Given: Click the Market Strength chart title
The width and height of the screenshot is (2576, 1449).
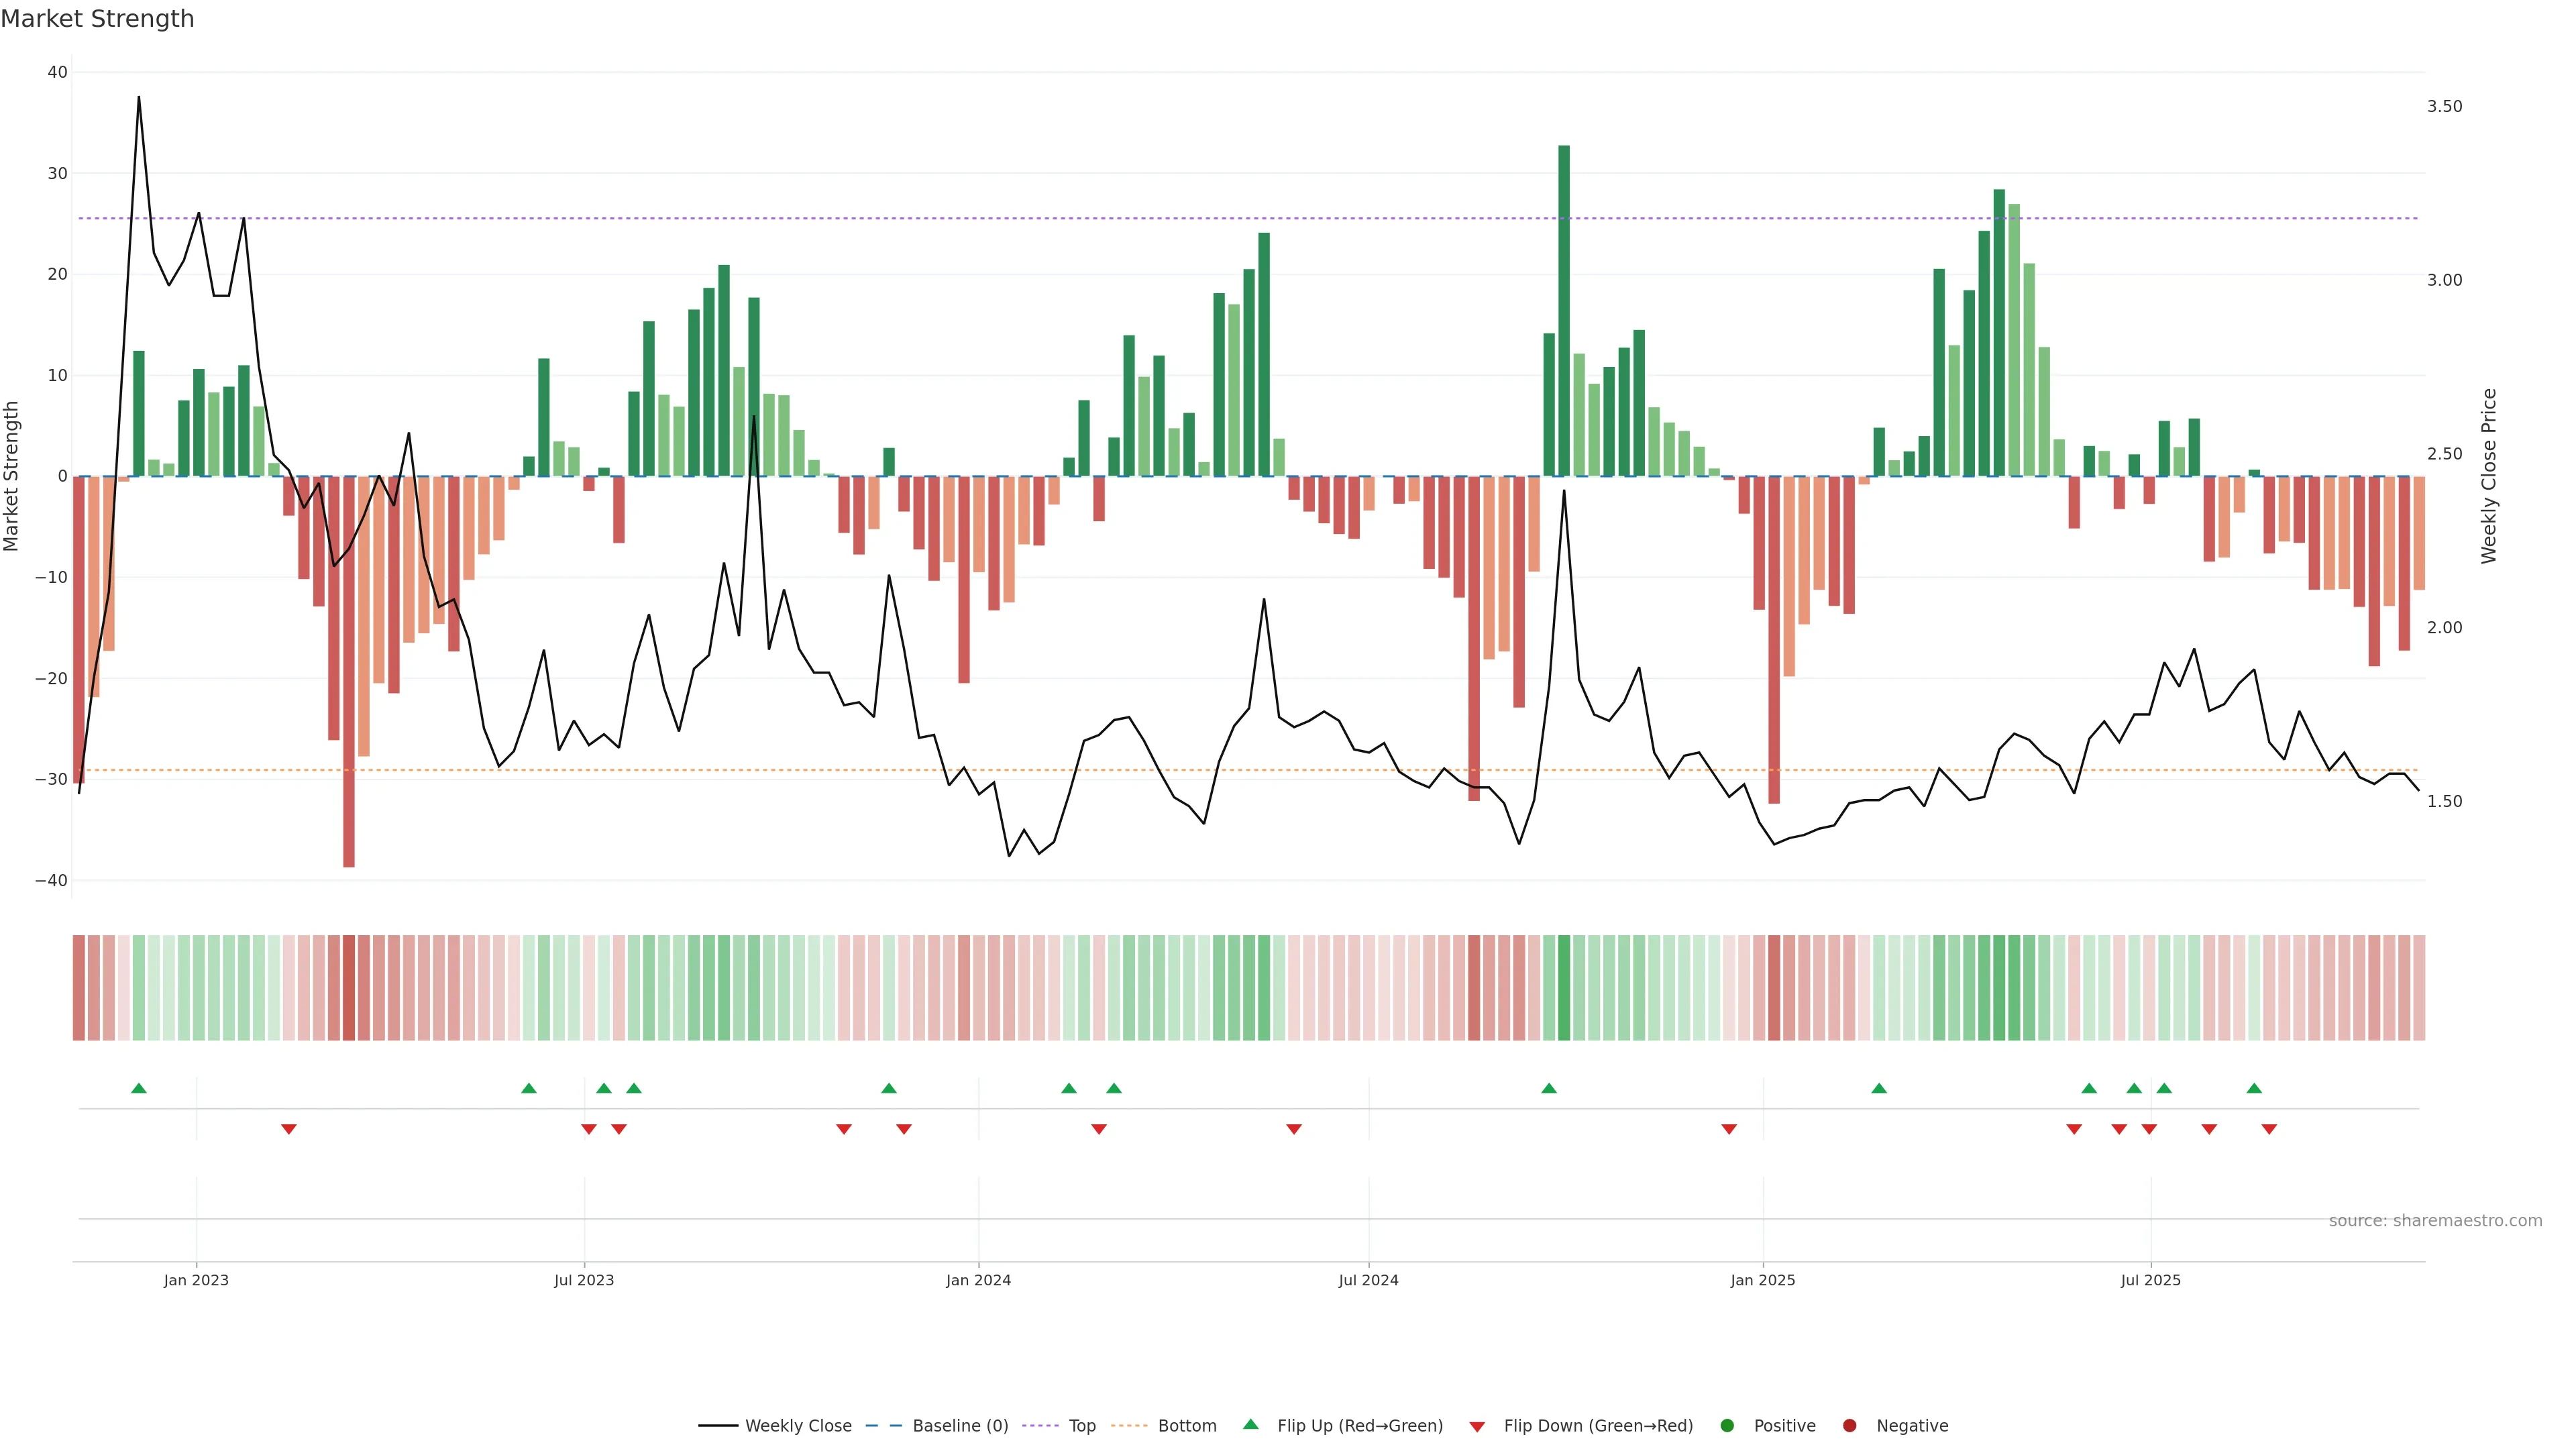Looking at the screenshot, I should click(x=97, y=18).
